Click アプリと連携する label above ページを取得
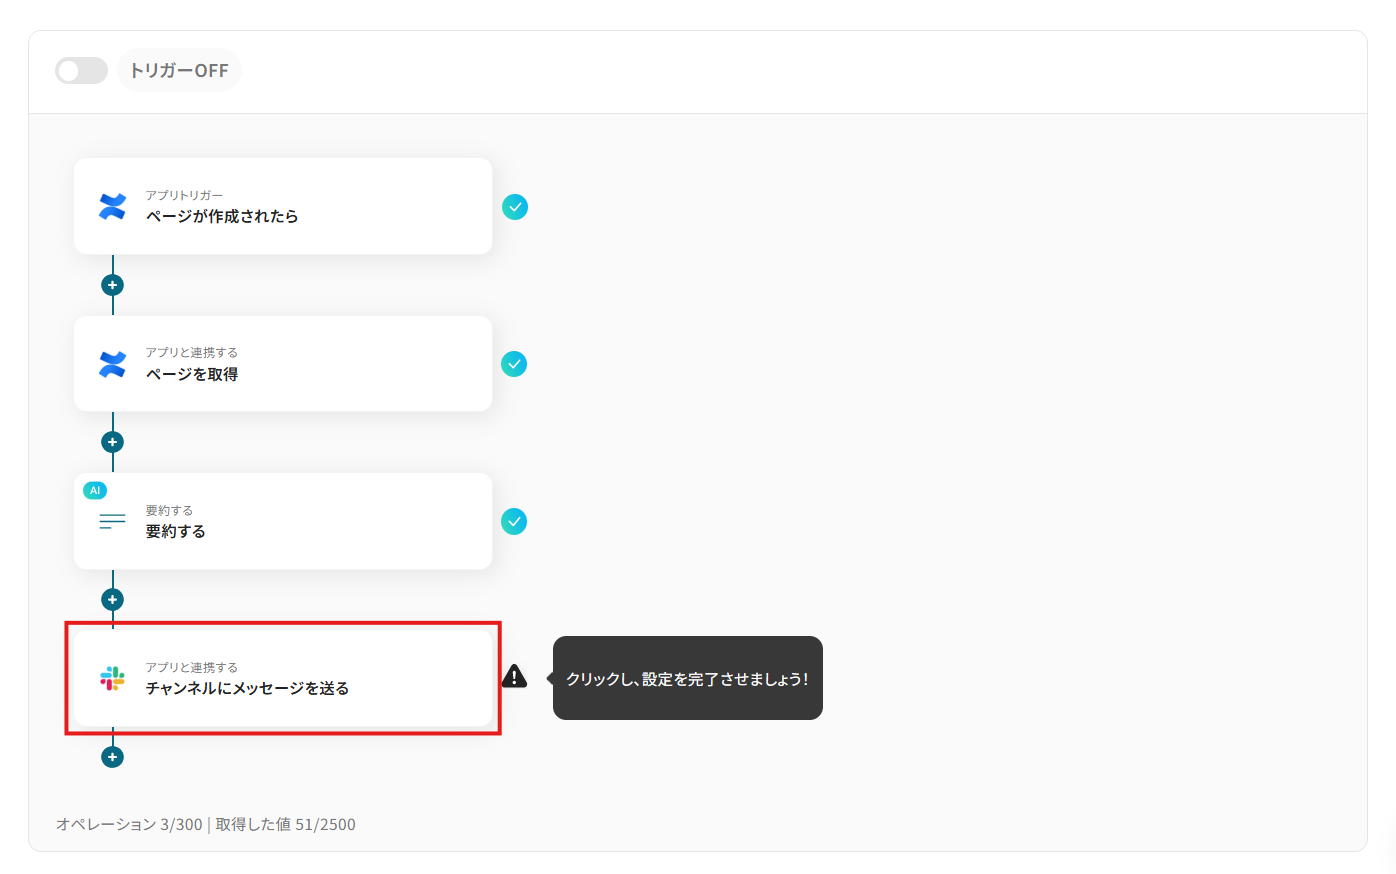Viewport: 1396px width, 874px height. pos(192,352)
